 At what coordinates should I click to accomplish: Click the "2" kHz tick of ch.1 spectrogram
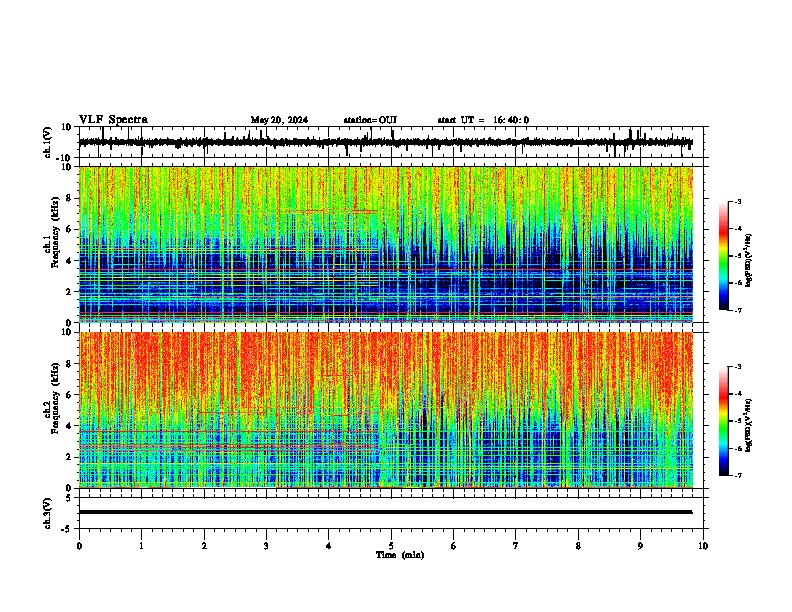coord(70,291)
